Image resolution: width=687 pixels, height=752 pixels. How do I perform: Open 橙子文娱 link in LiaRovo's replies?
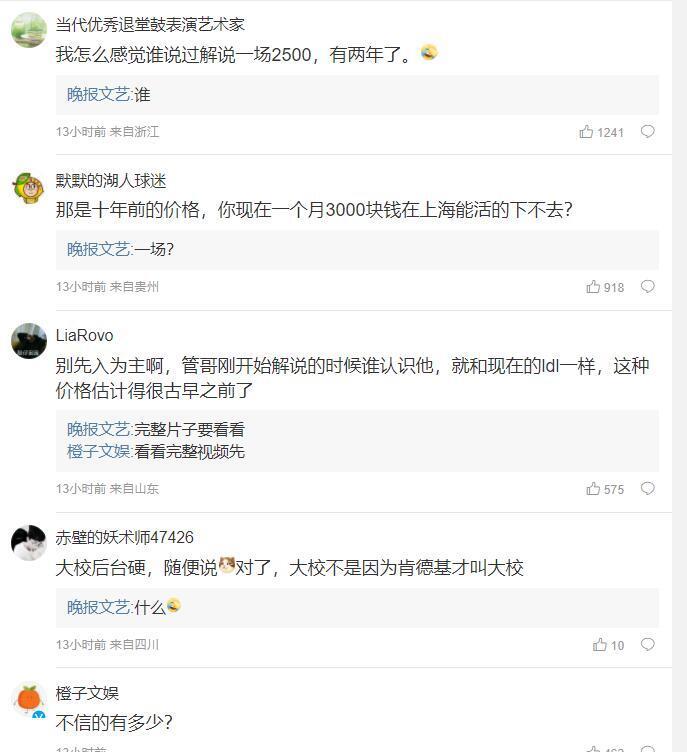(x=98, y=451)
